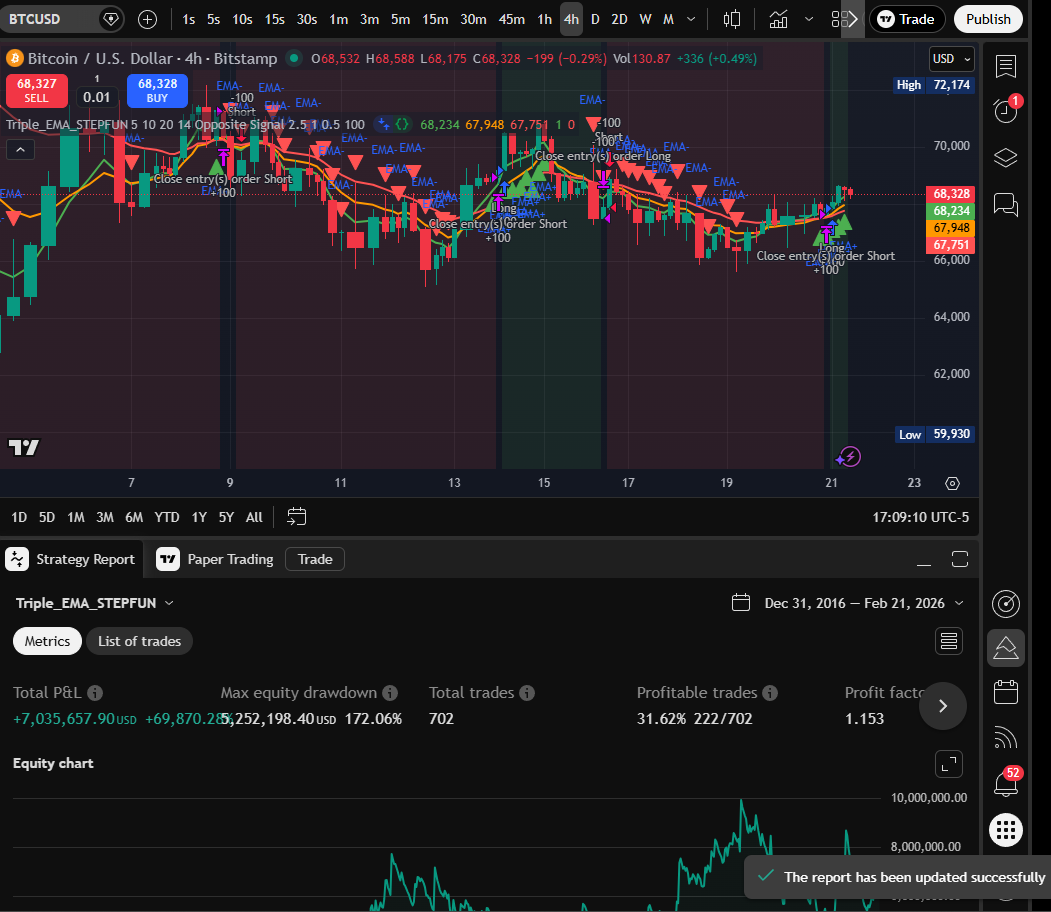Viewport: 1051px width, 912px height.
Task: Open the notifications bell showing 52
Action: click(x=1004, y=784)
